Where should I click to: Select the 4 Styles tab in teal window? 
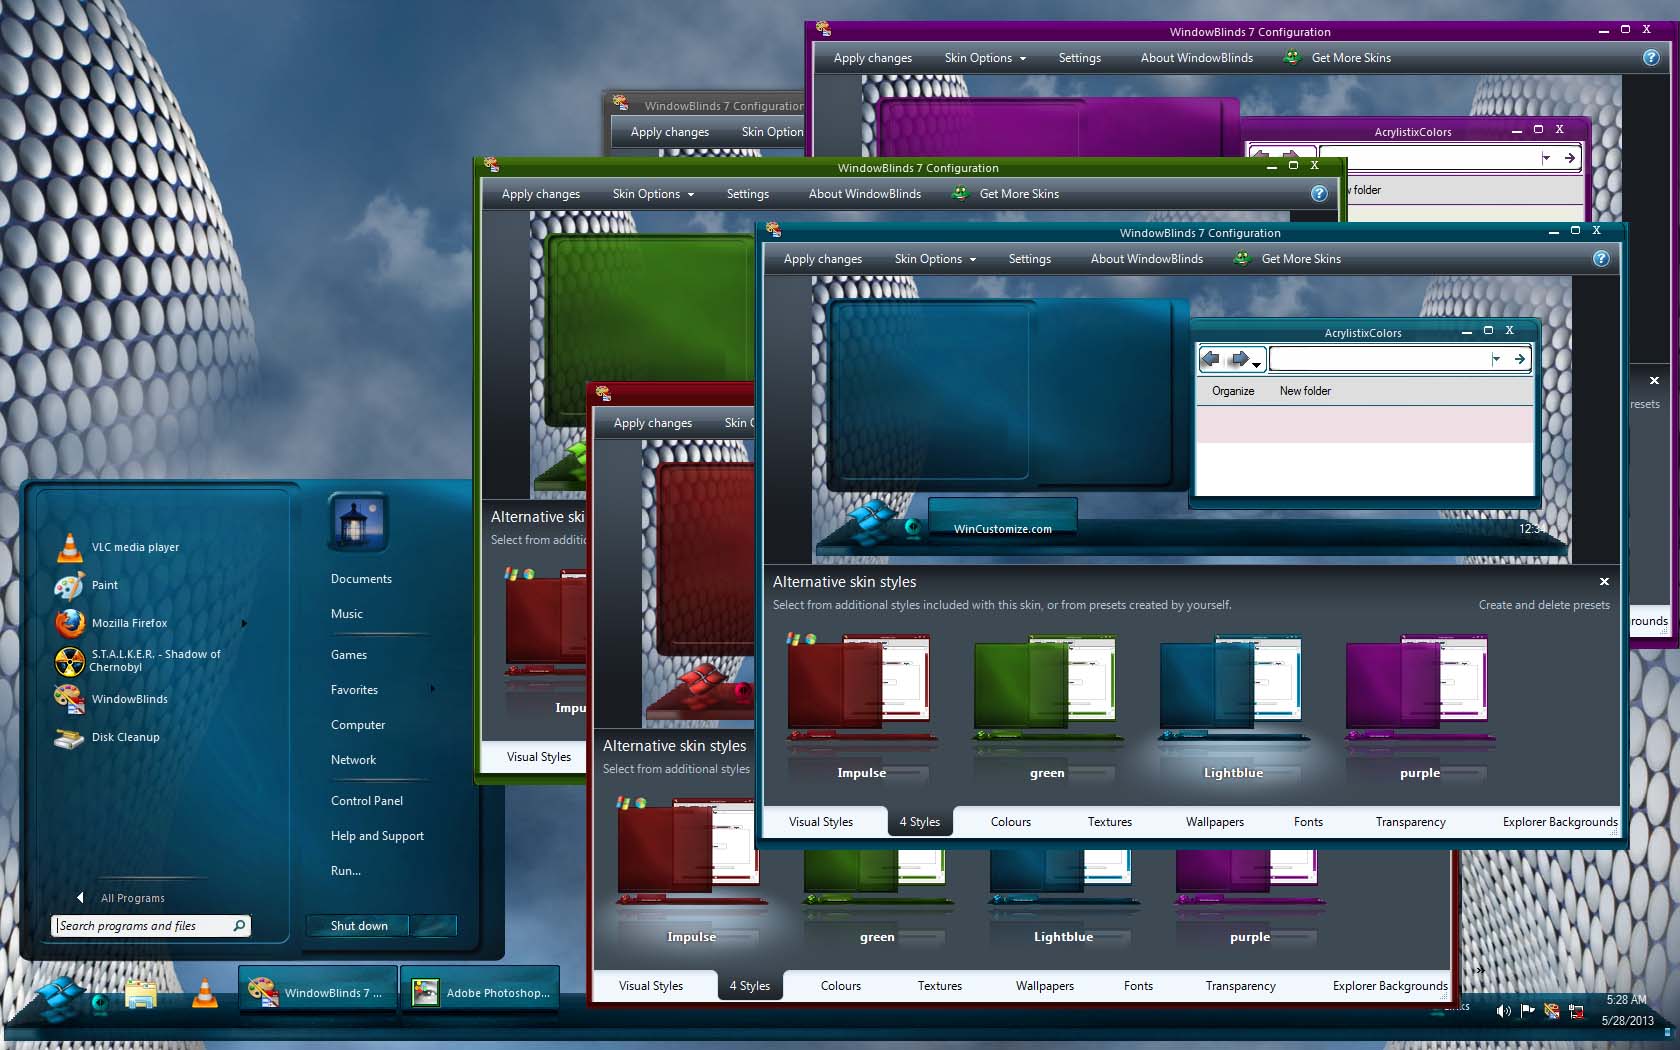[x=920, y=822]
